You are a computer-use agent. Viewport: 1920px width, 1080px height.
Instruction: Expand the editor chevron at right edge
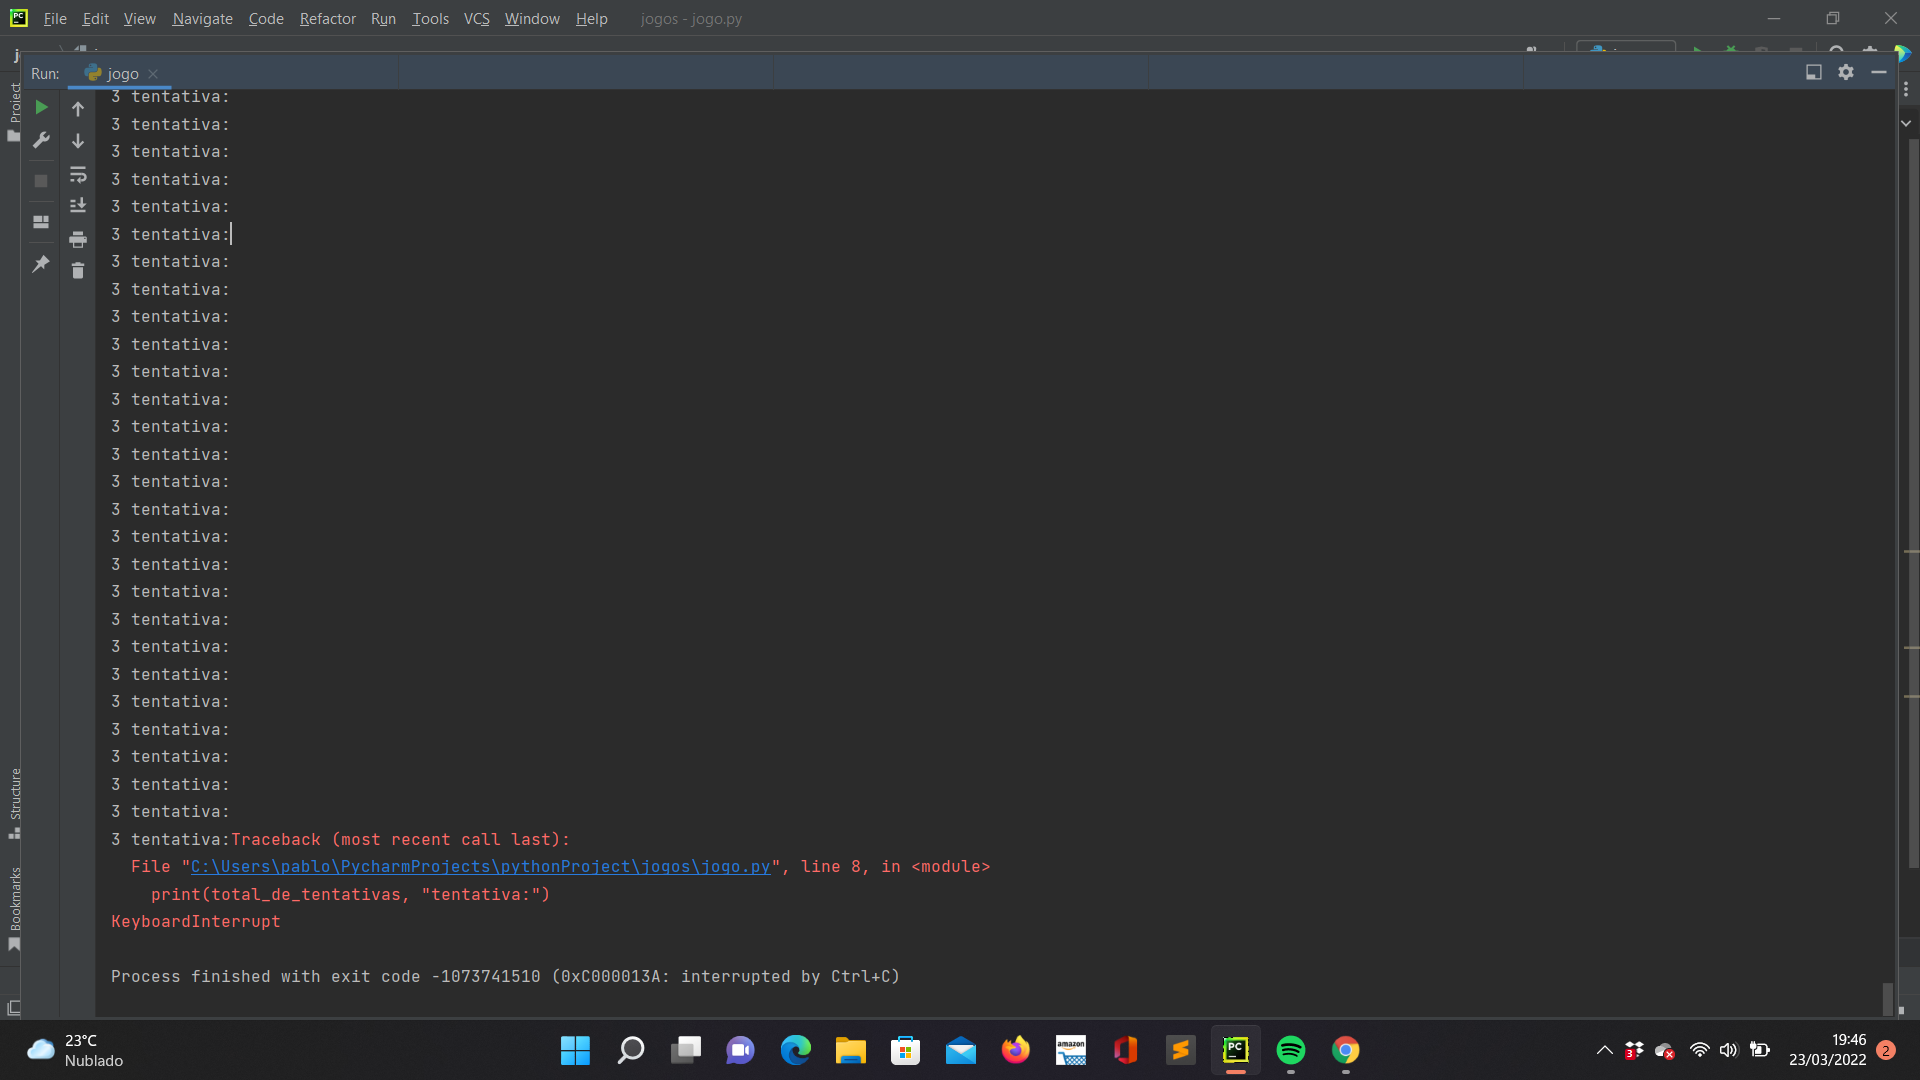1906,123
